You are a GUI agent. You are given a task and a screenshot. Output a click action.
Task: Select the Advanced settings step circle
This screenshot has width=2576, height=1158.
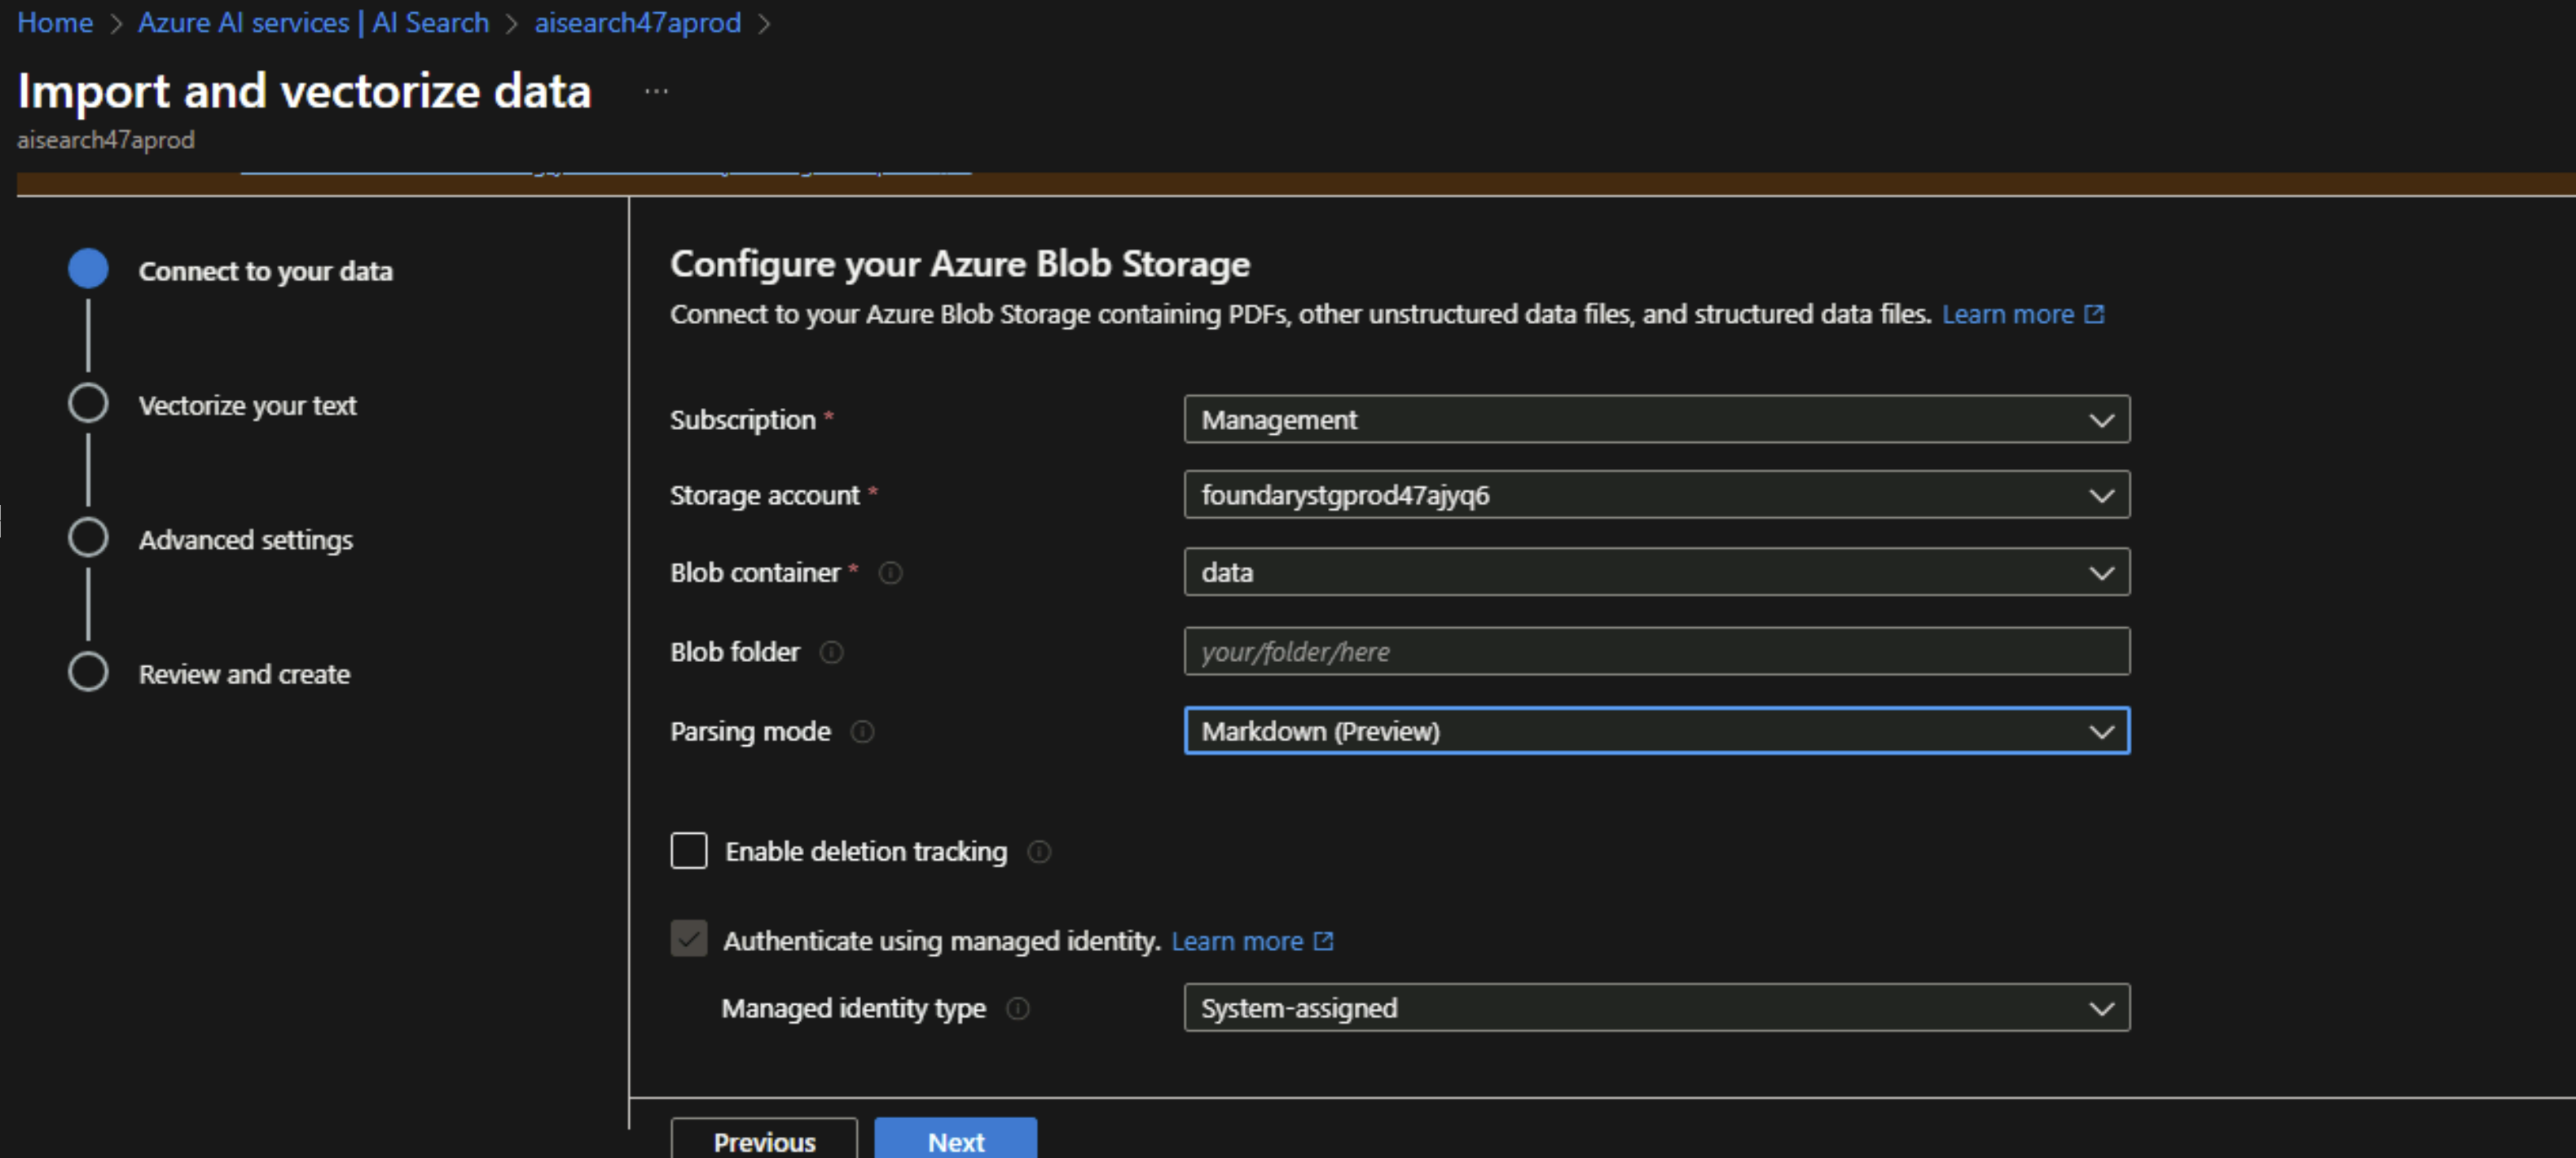[88, 537]
